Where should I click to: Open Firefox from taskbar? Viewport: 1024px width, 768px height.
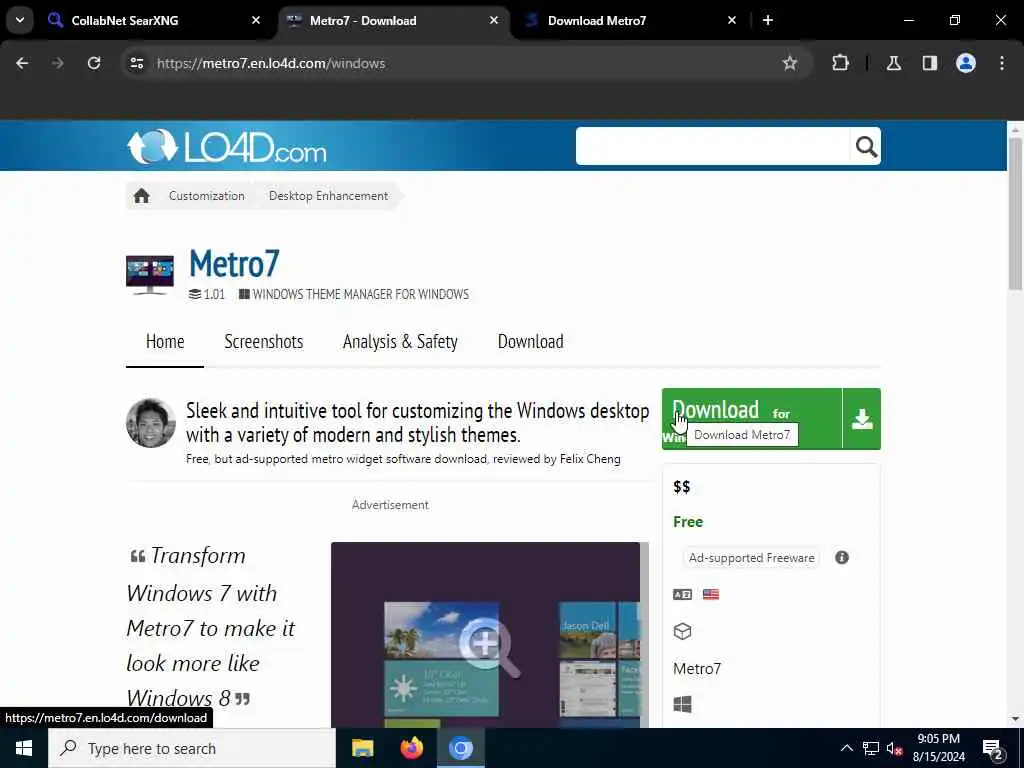(x=411, y=748)
